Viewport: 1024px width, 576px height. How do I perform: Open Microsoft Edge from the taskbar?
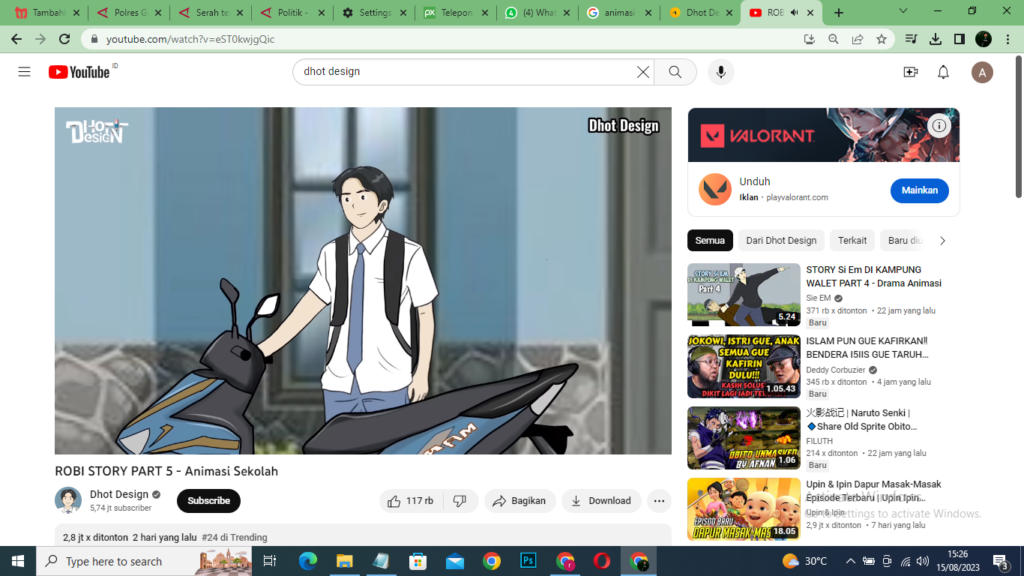coord(308,561)
